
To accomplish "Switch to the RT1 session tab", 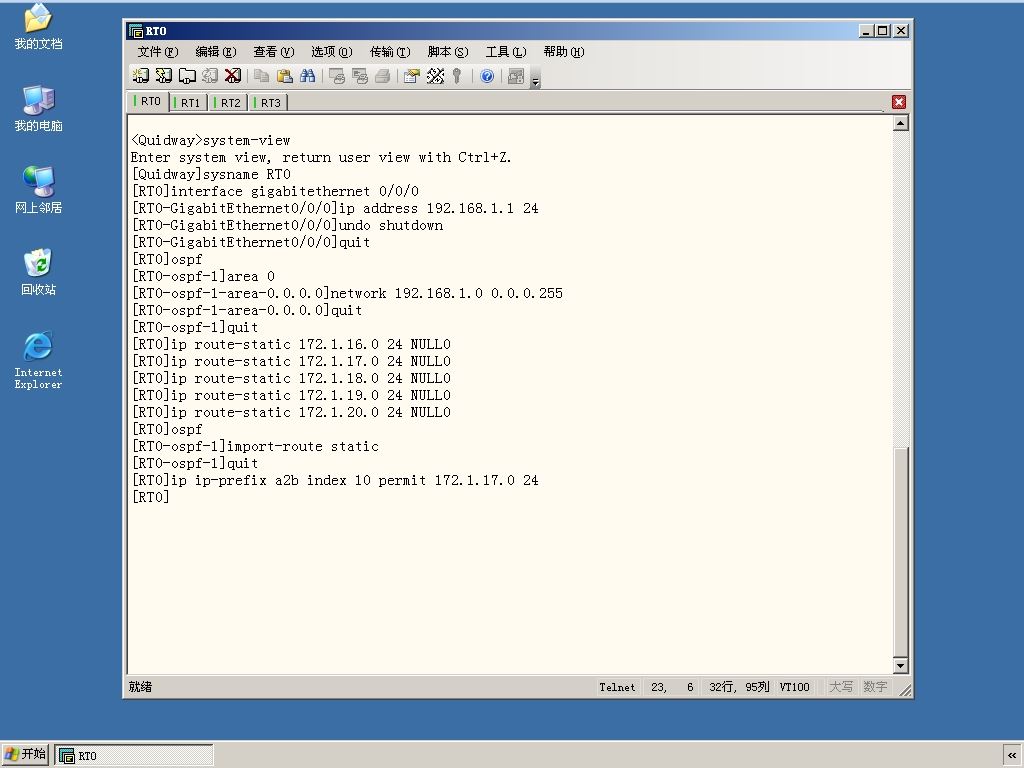I will coord(189,103).
